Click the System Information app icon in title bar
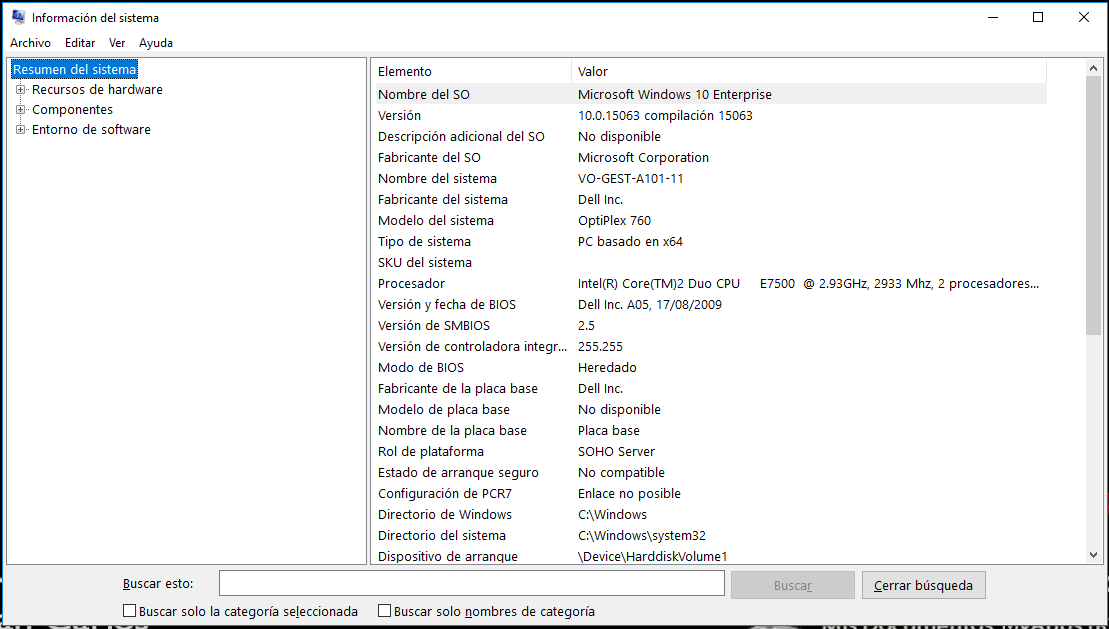The width and height of the screenshot is (1109, 629). pyautogui.click(x=18, y=17)
